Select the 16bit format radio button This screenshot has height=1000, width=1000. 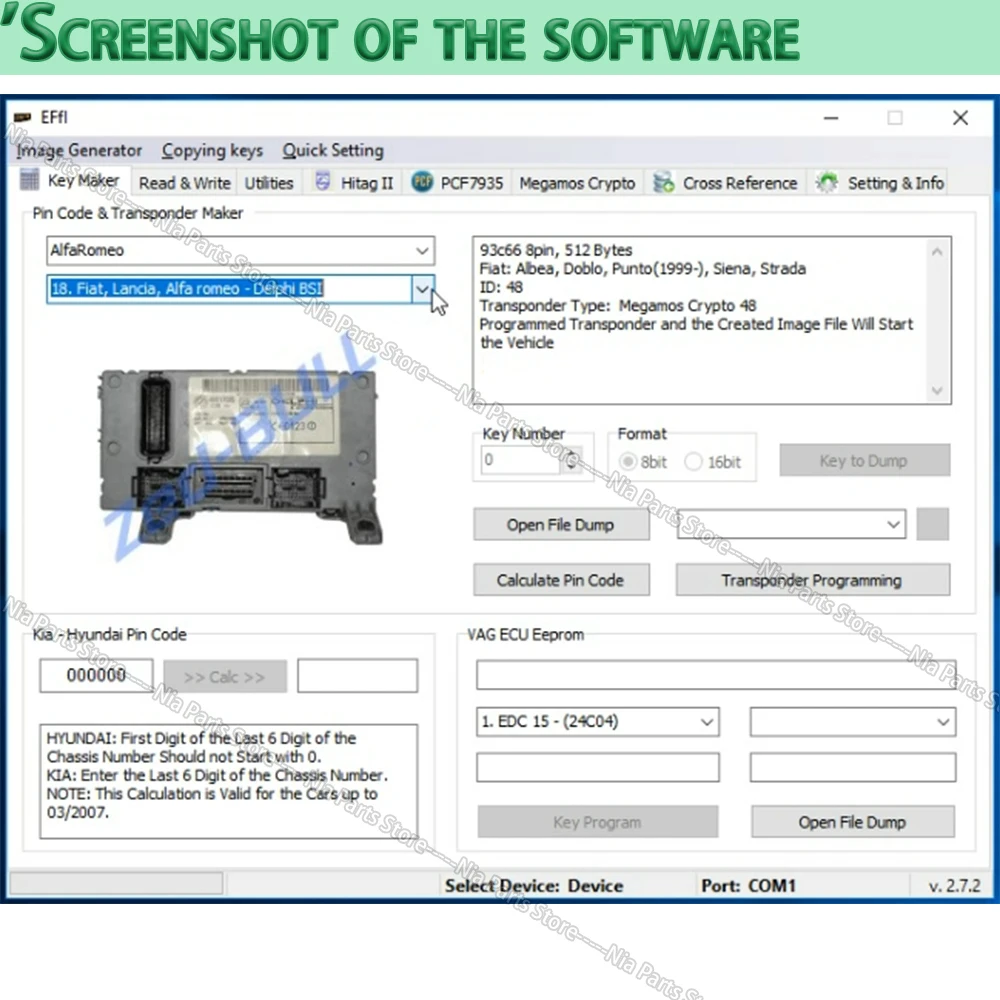693,461
